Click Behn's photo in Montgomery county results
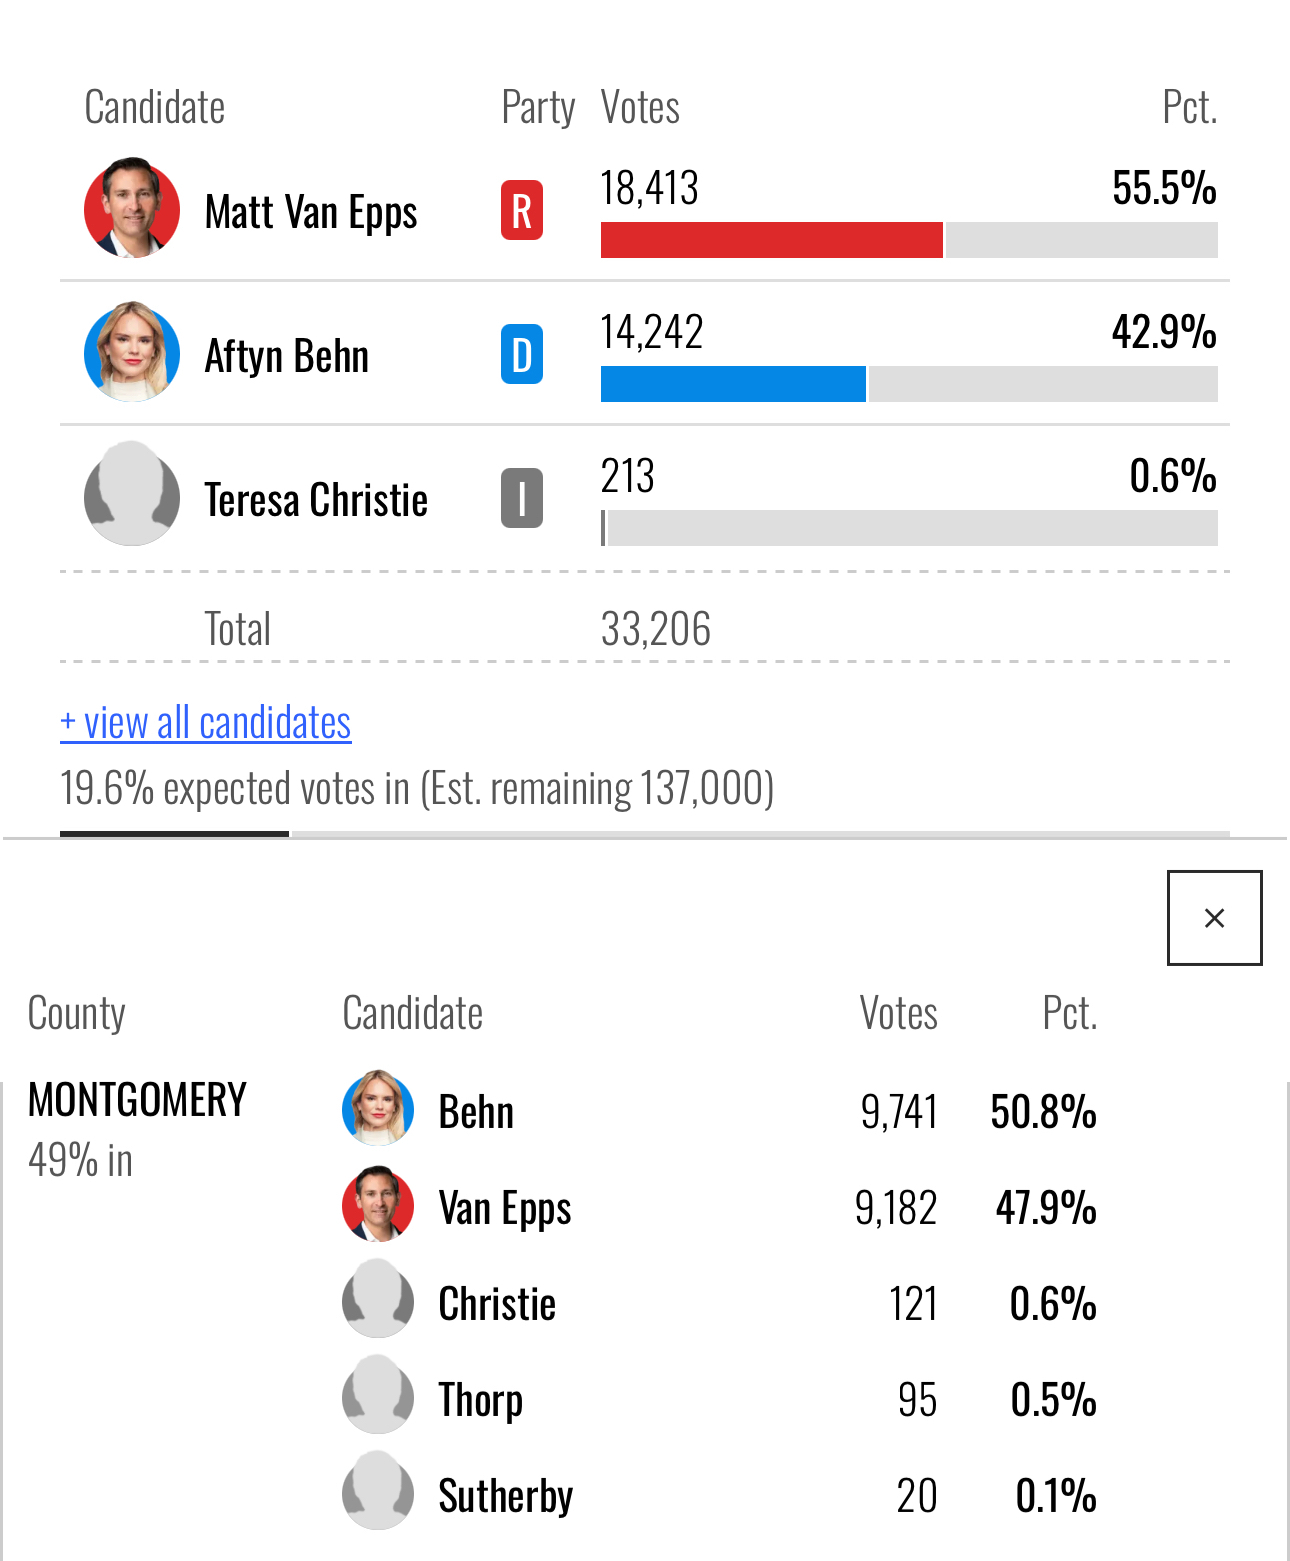Screen dimensions: 1290x1561 click(378, 1109)
